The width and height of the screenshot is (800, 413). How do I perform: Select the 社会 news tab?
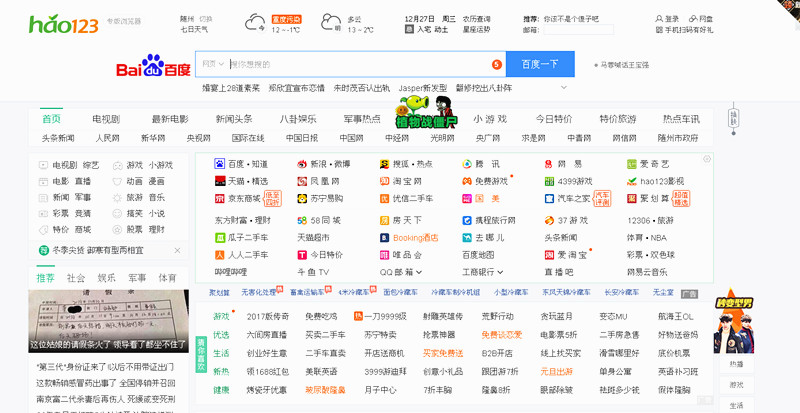coord(76,277)
